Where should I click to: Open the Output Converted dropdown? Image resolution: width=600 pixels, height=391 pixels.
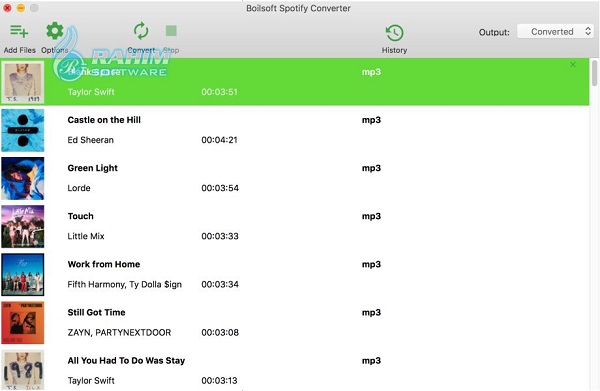point(555,31)
